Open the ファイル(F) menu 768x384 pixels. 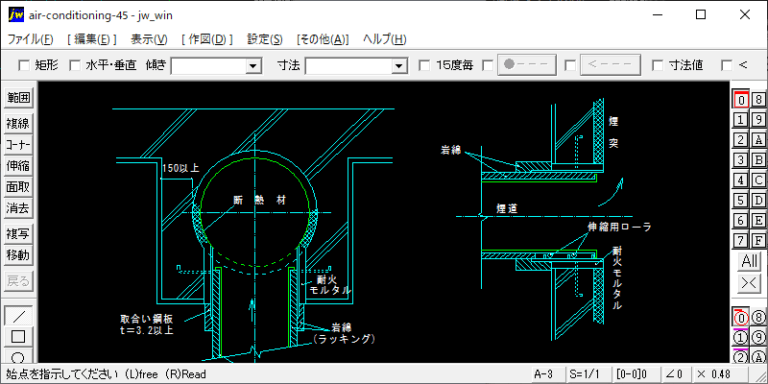point(30,40)
